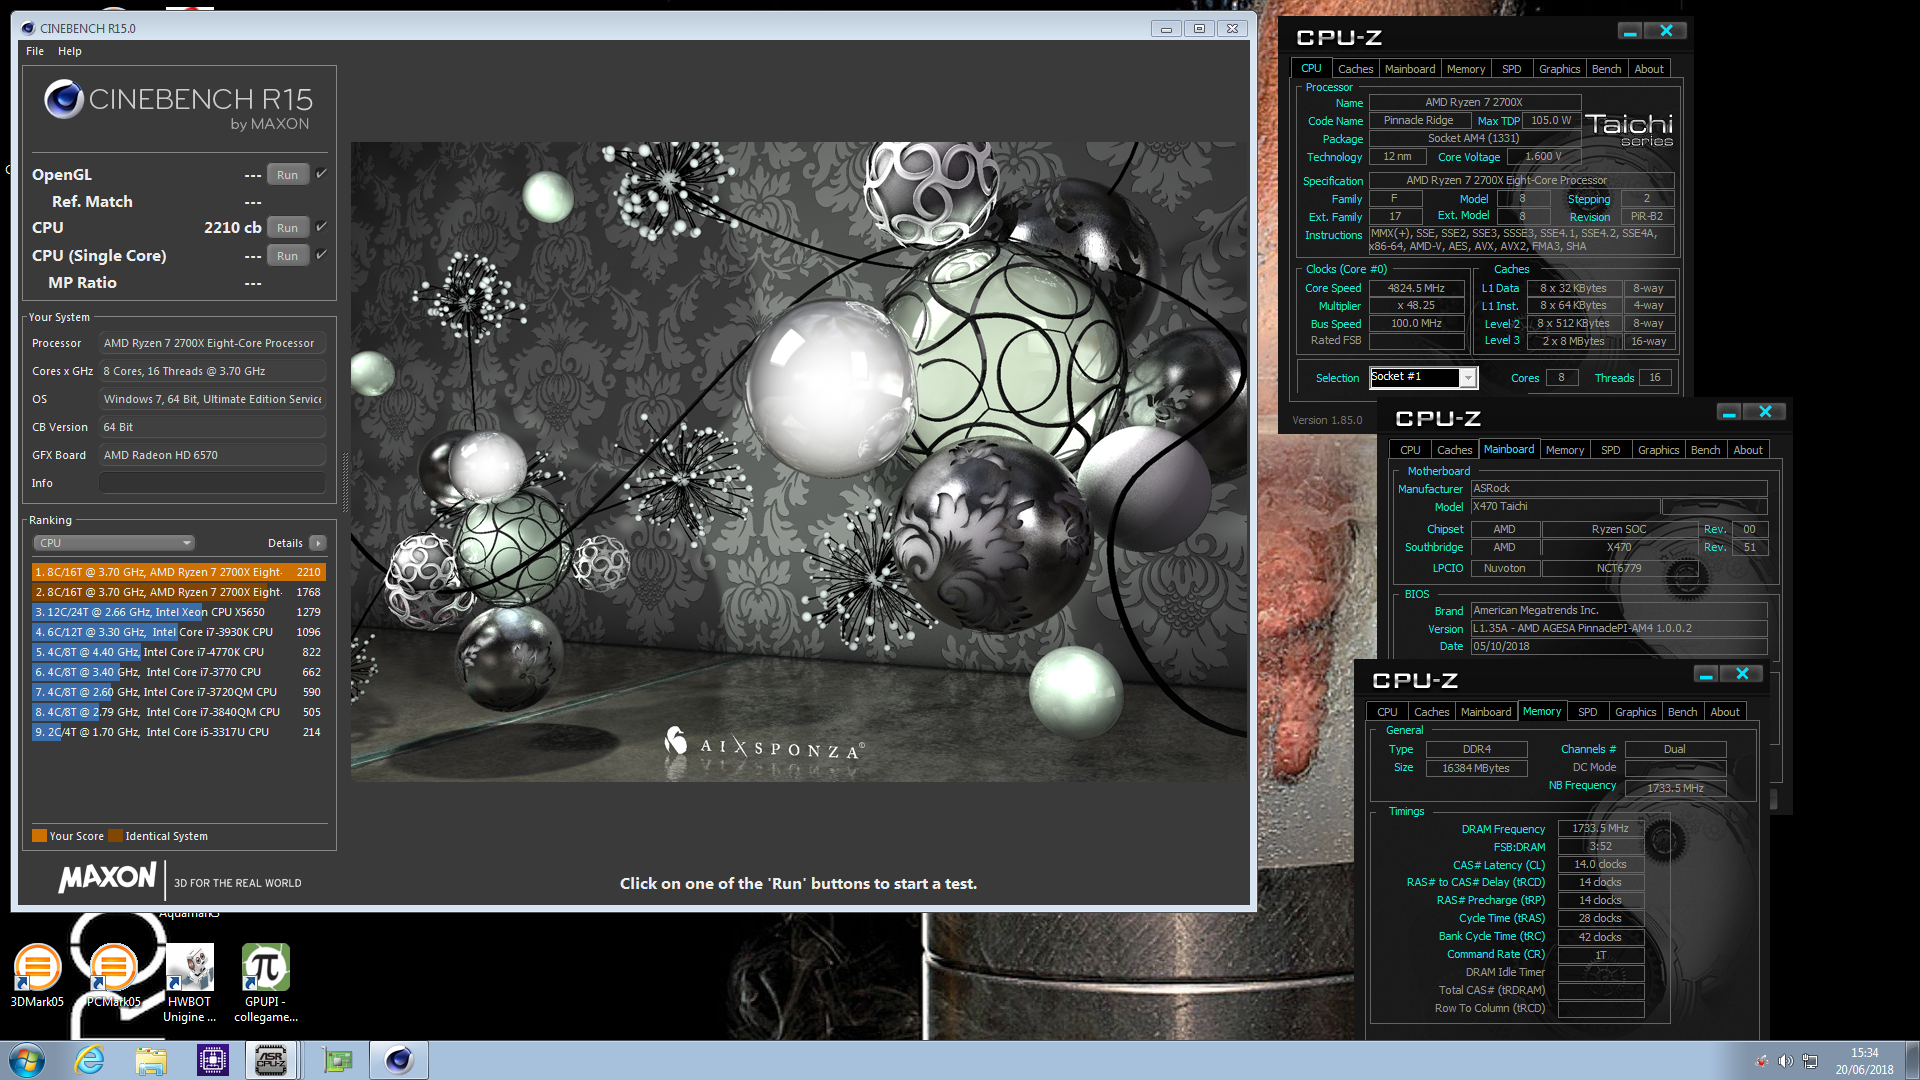Open the 3DMark05 desktop shortcut
This screenshot has height=1080, width=1920.
tap(37, 975)
